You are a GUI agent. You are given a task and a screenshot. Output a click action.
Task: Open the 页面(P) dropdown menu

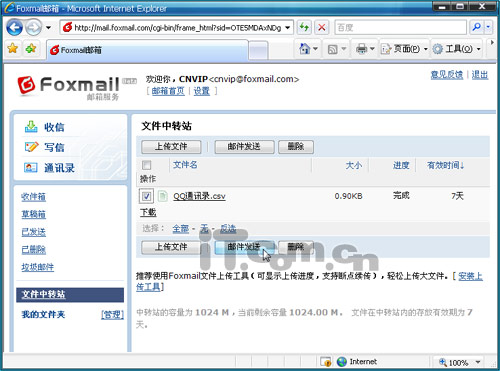pyautogui.click(x=404, y=49)
